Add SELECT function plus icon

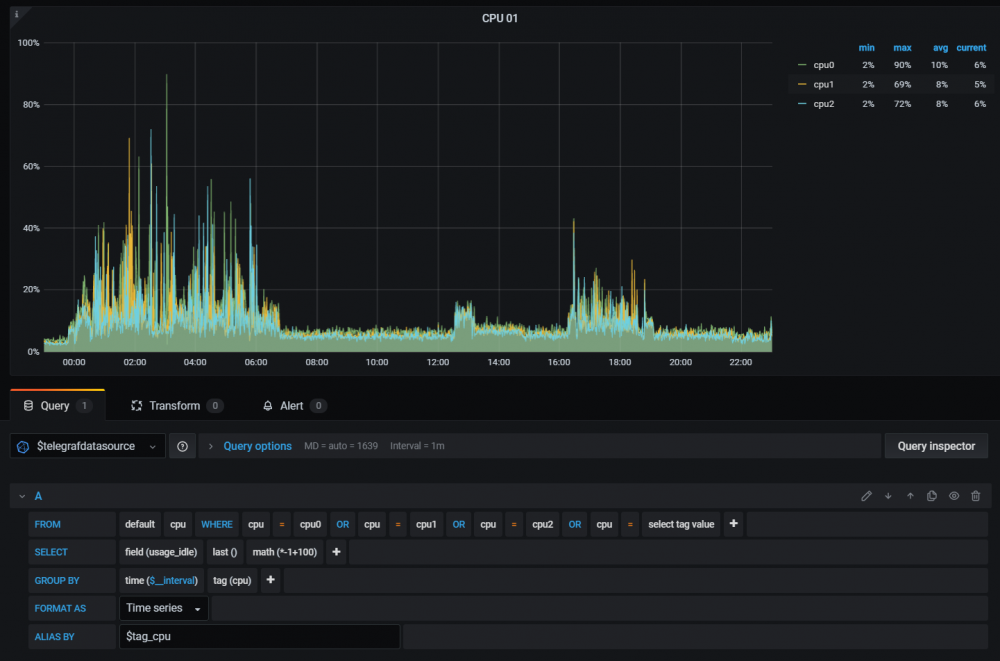tap(336, 552)
